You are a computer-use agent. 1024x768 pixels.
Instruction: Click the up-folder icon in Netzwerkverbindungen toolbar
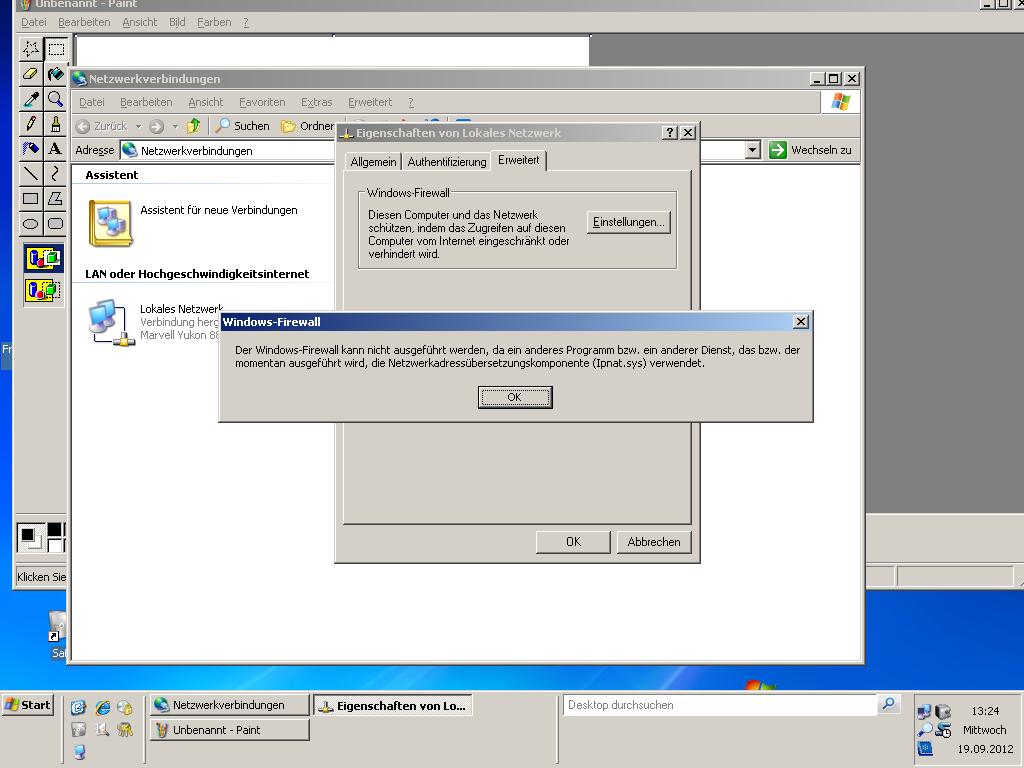pyautogui.click(x=193, y=125)
